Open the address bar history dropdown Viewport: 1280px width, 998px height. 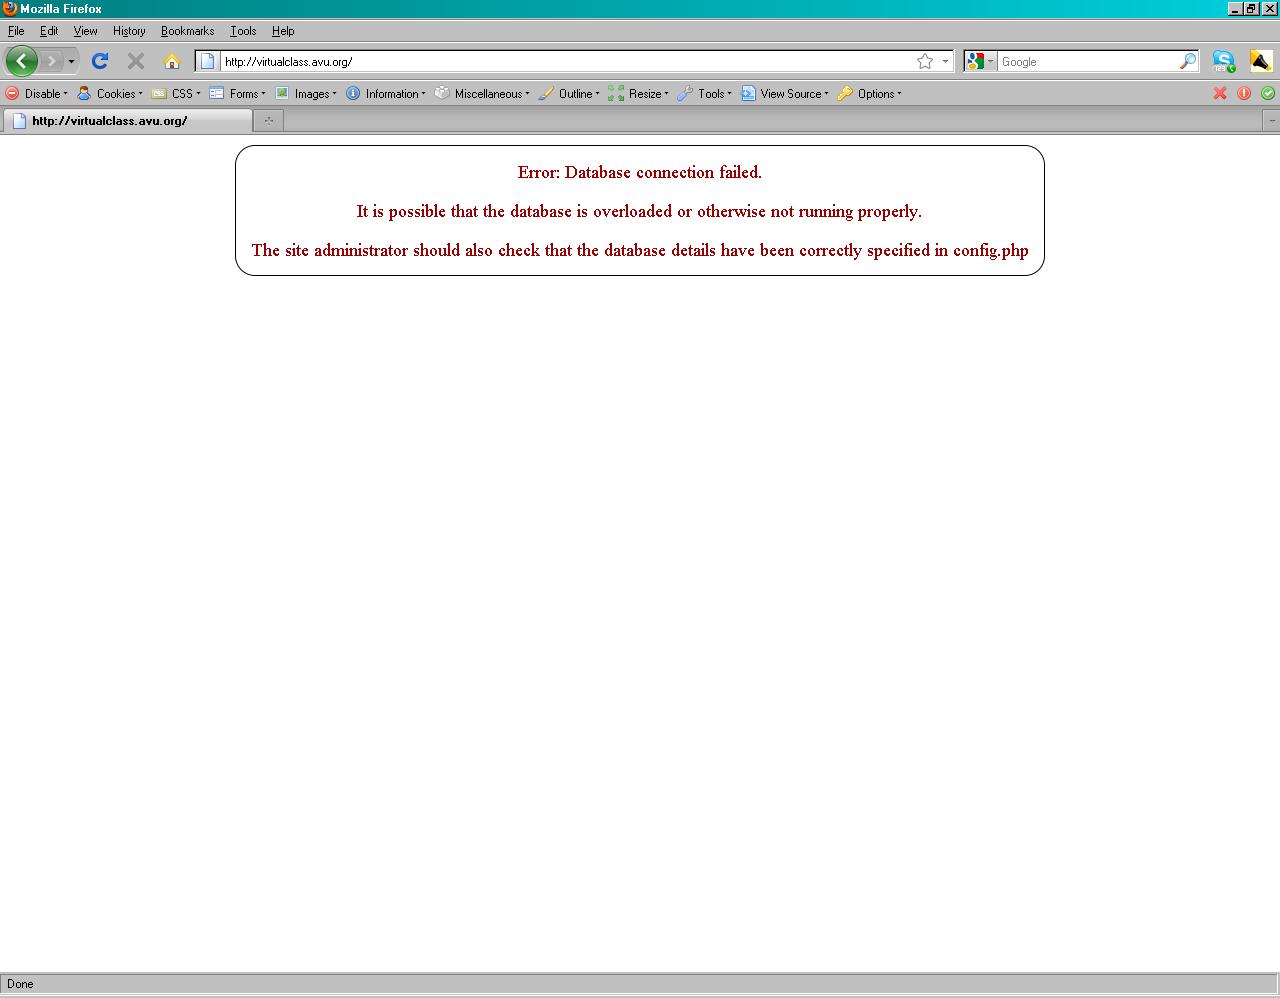(x=945, y=61)
